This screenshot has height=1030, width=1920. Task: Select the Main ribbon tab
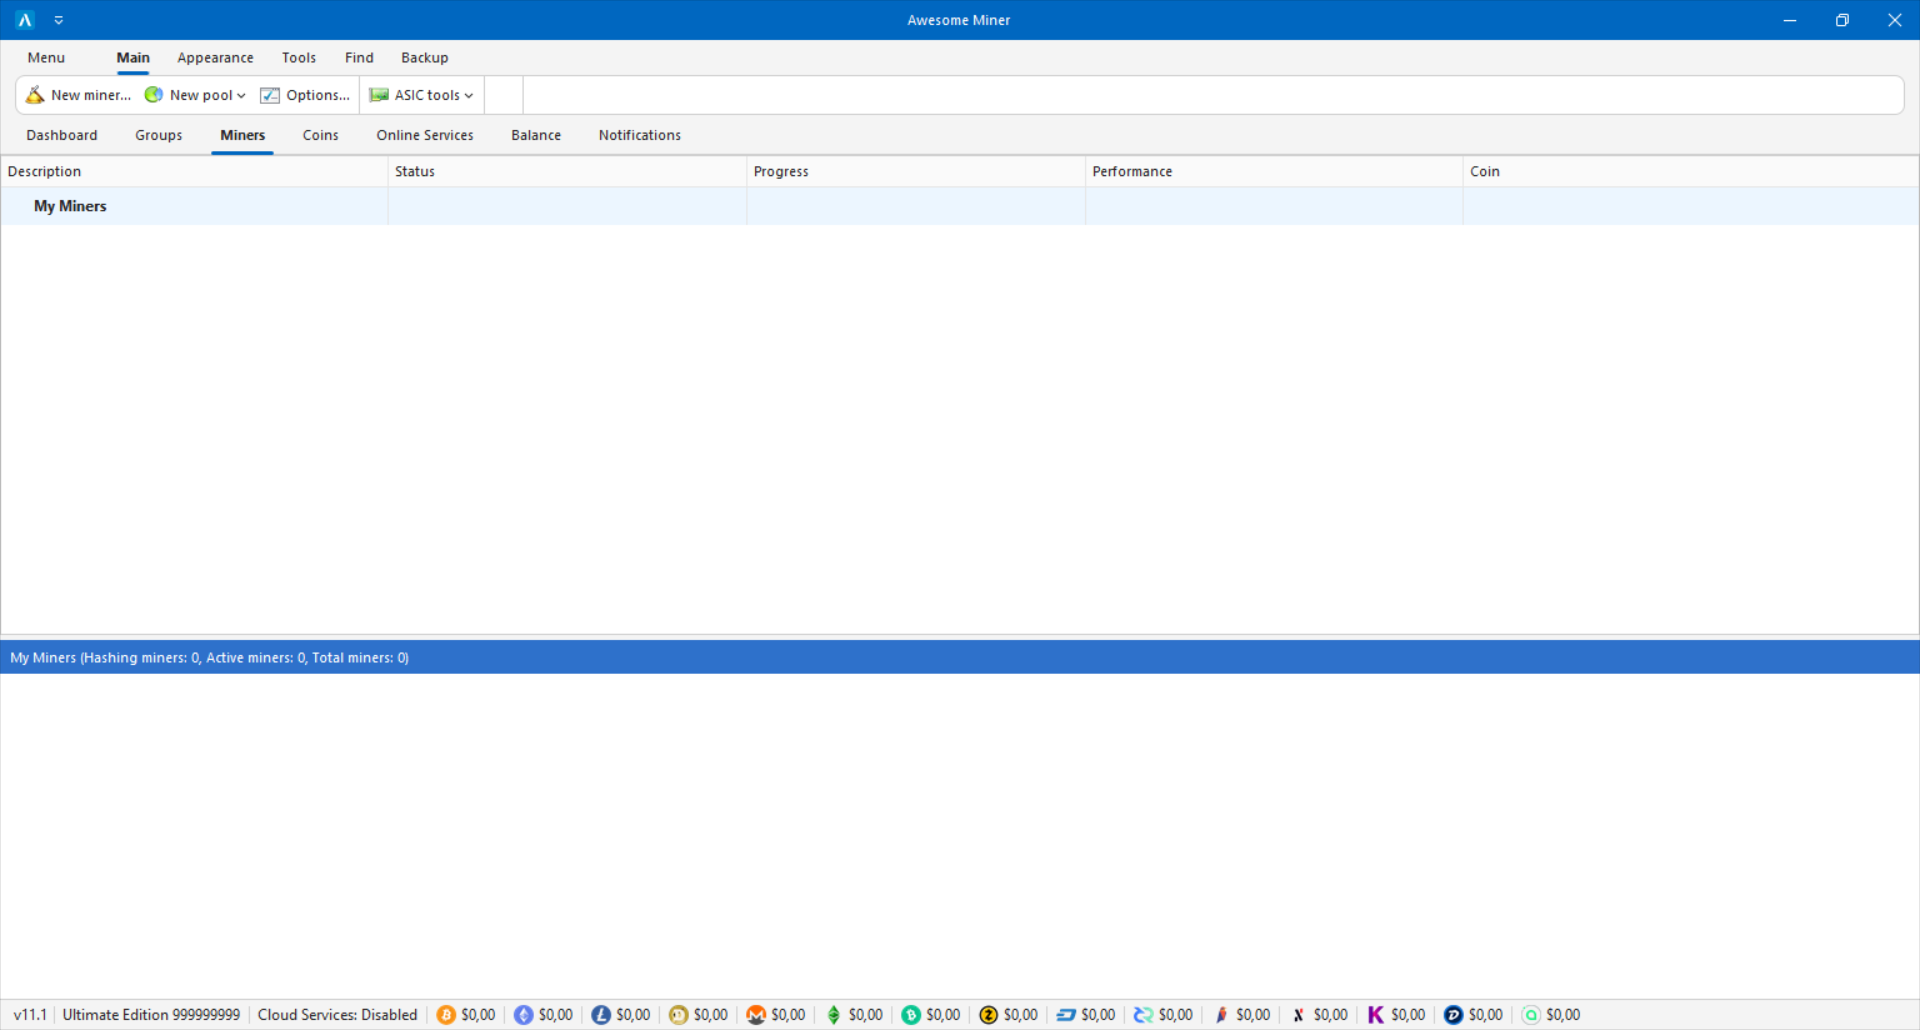click(133, 58)
